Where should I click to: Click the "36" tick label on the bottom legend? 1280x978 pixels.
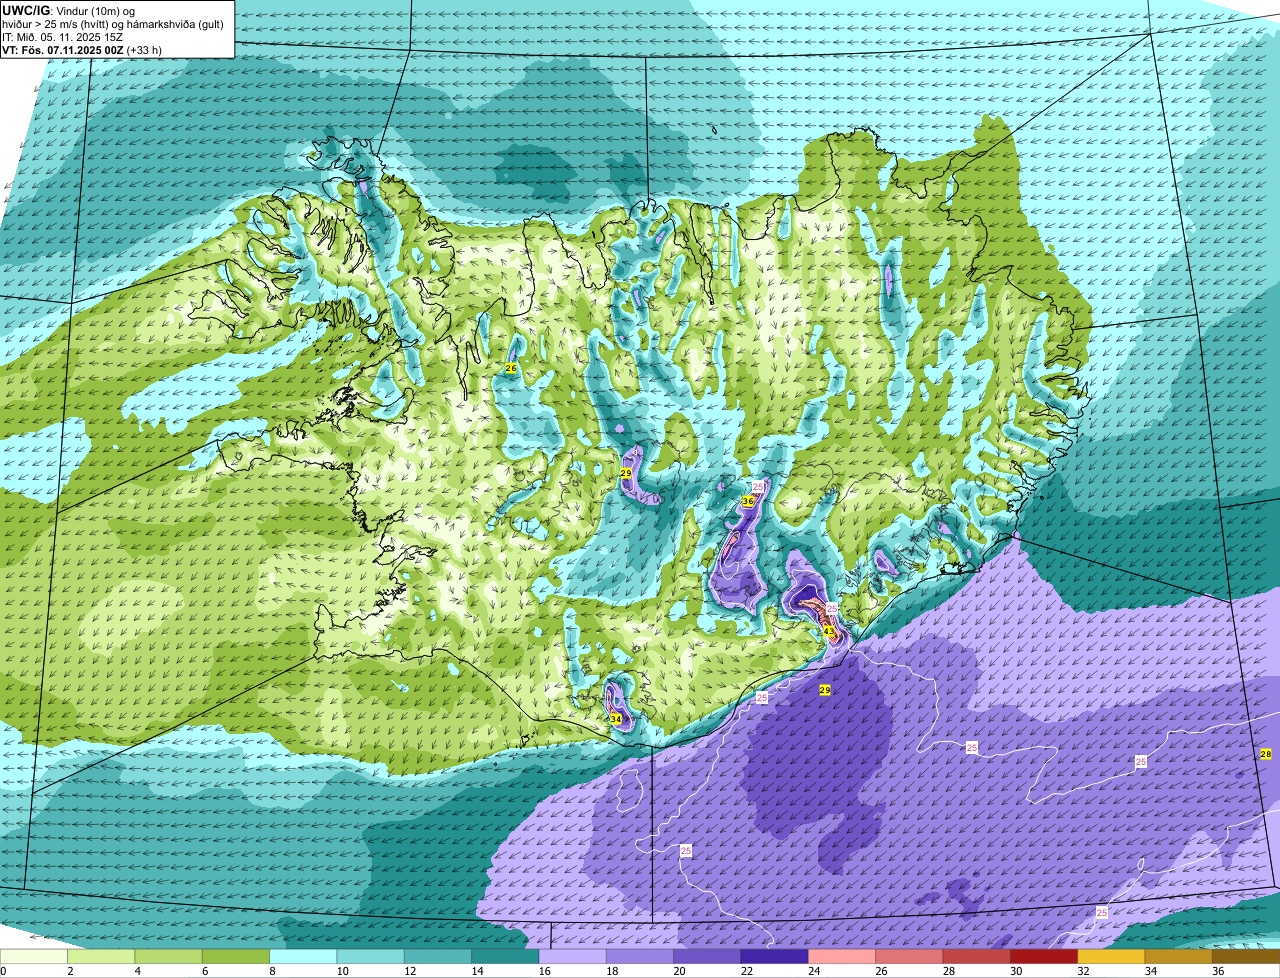(x=1218, y=971)
